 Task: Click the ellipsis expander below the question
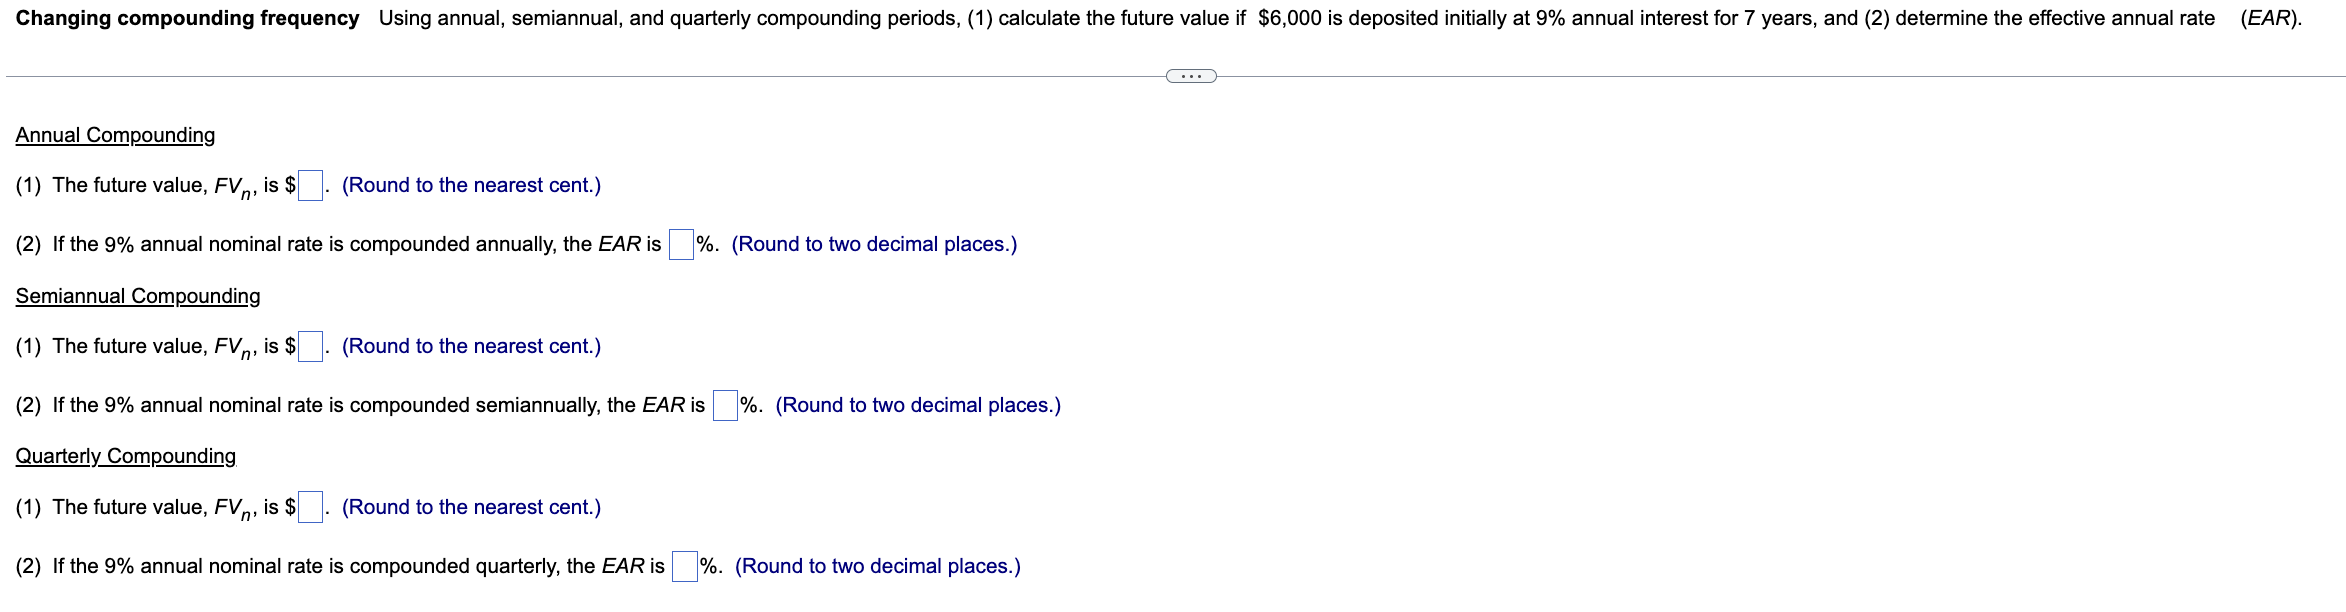coord(1190,74)
